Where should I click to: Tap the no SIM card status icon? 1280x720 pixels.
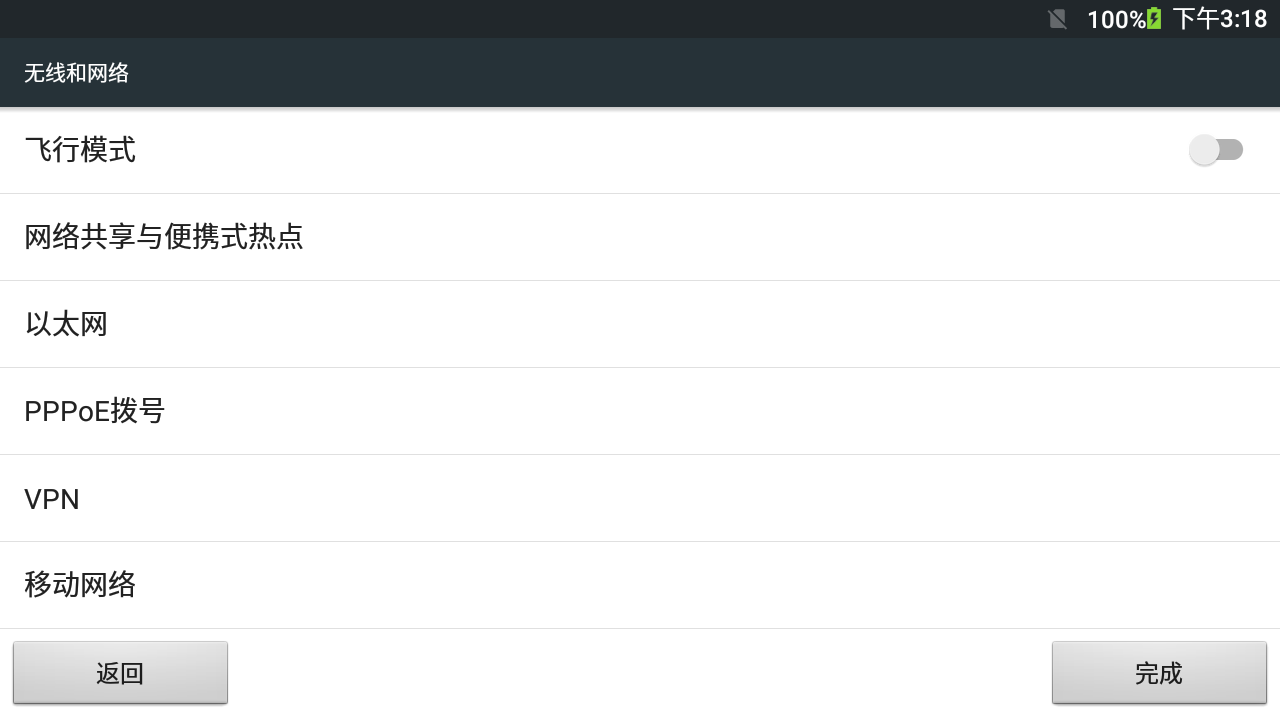(x=1057, y=19)
